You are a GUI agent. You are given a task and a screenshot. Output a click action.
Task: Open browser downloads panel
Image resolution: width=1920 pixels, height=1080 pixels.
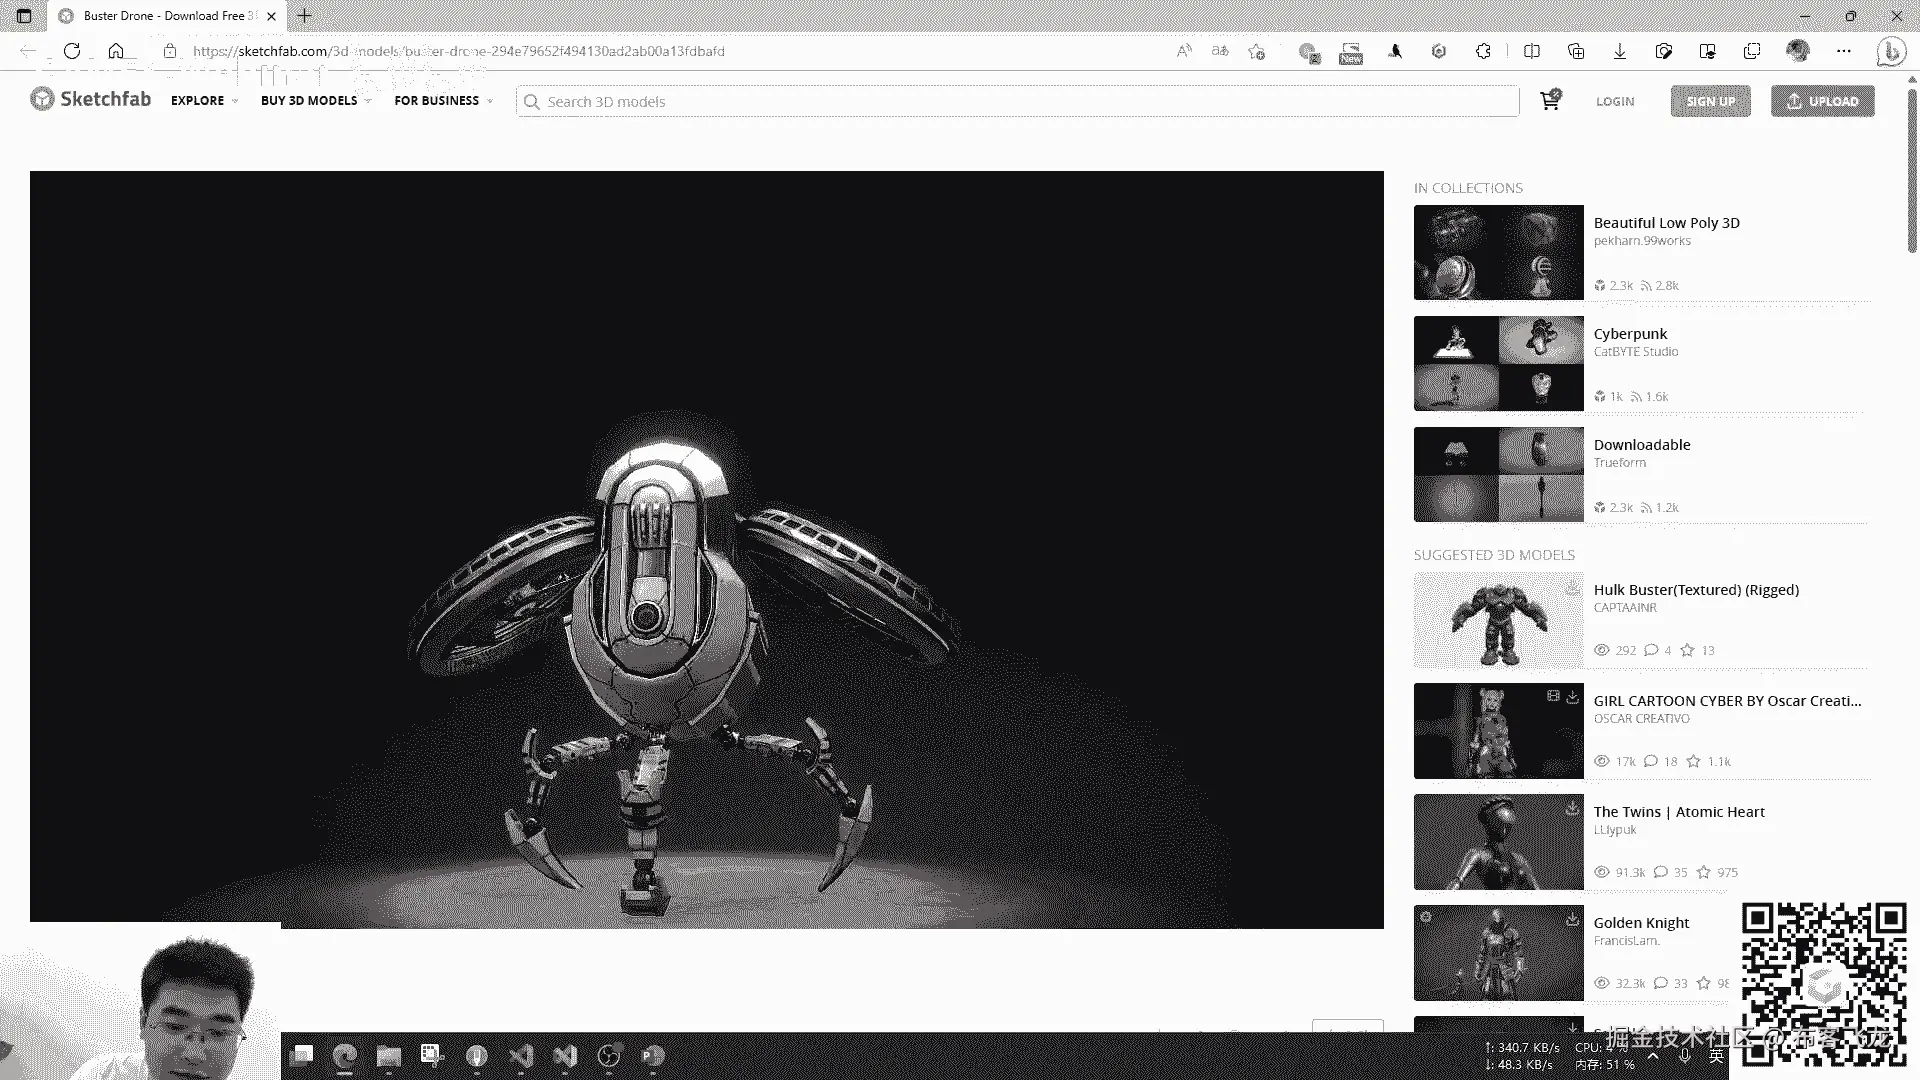(1620, 51)
